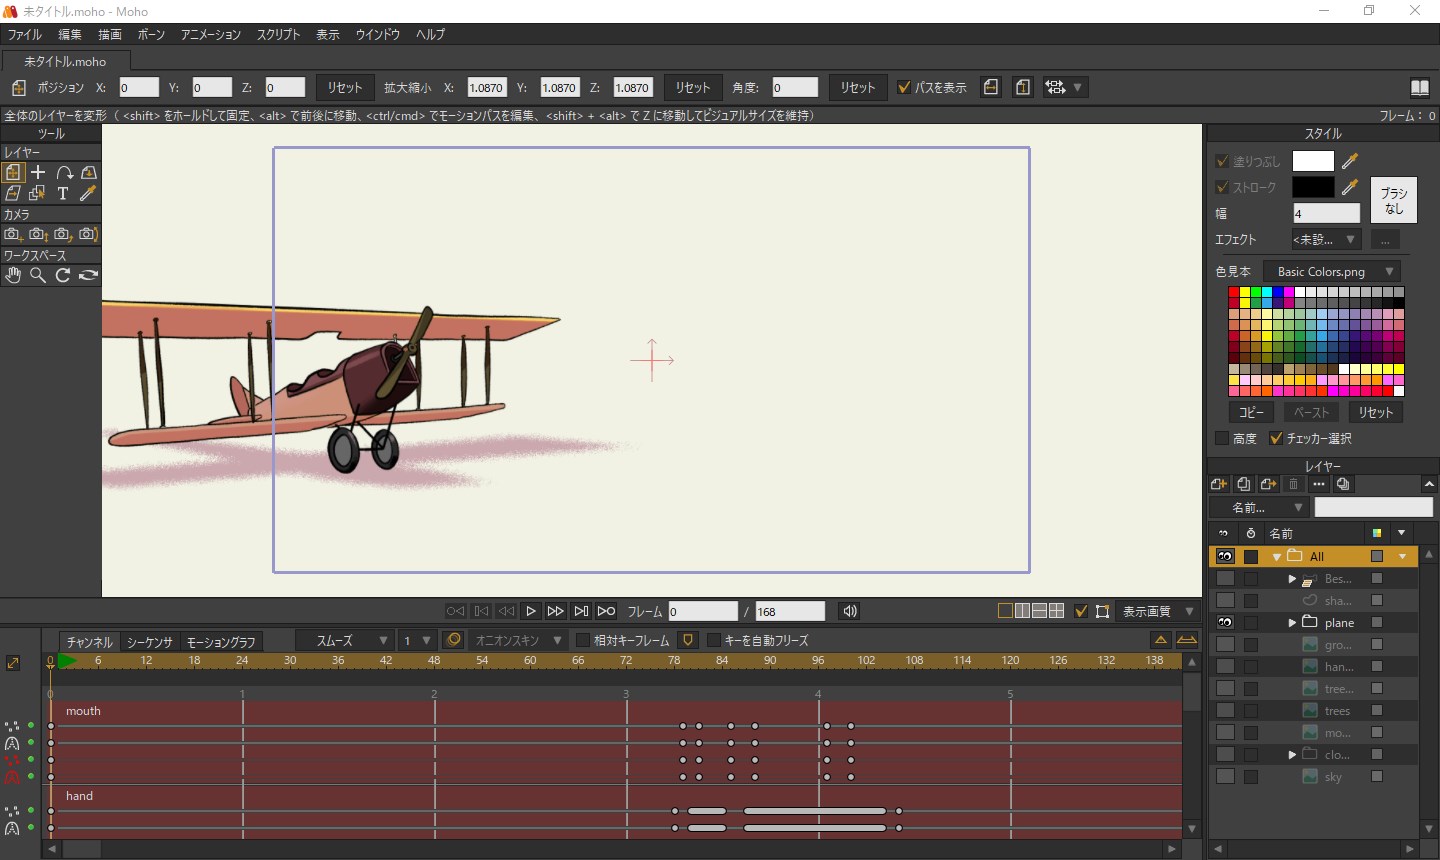
Task: Select the Layer Selector tool
Action: [38, 193]
